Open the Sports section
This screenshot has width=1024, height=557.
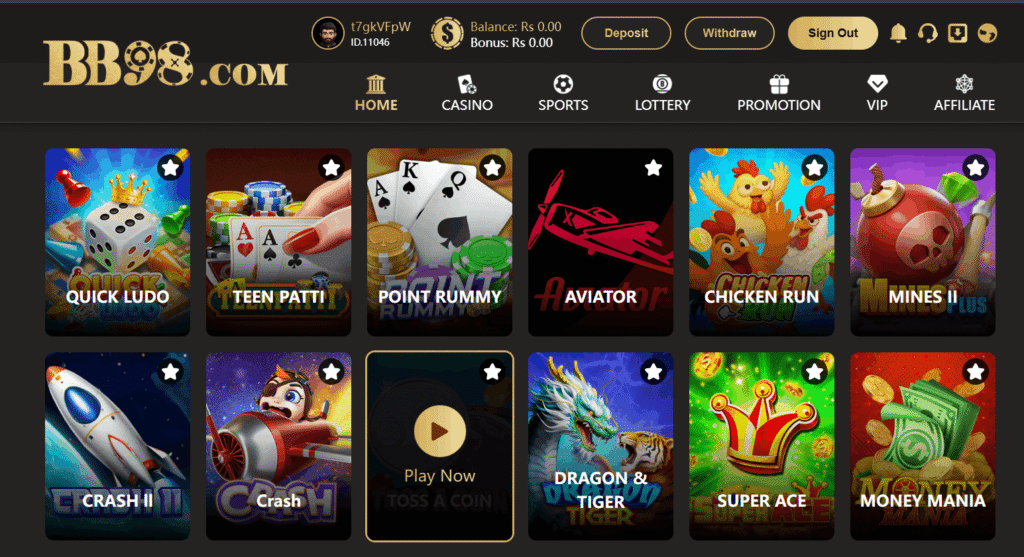pos(563,93)
